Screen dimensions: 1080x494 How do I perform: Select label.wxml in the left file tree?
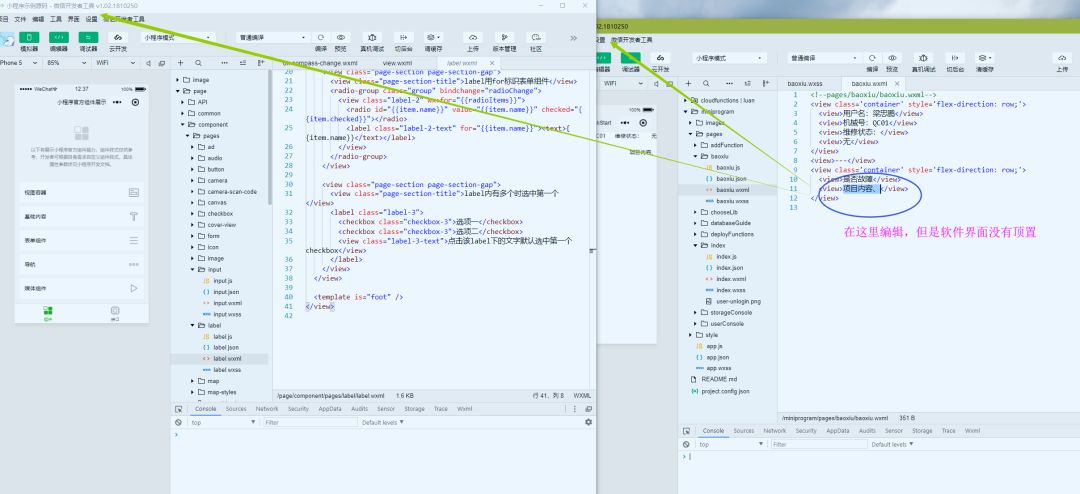coord(222,358)
